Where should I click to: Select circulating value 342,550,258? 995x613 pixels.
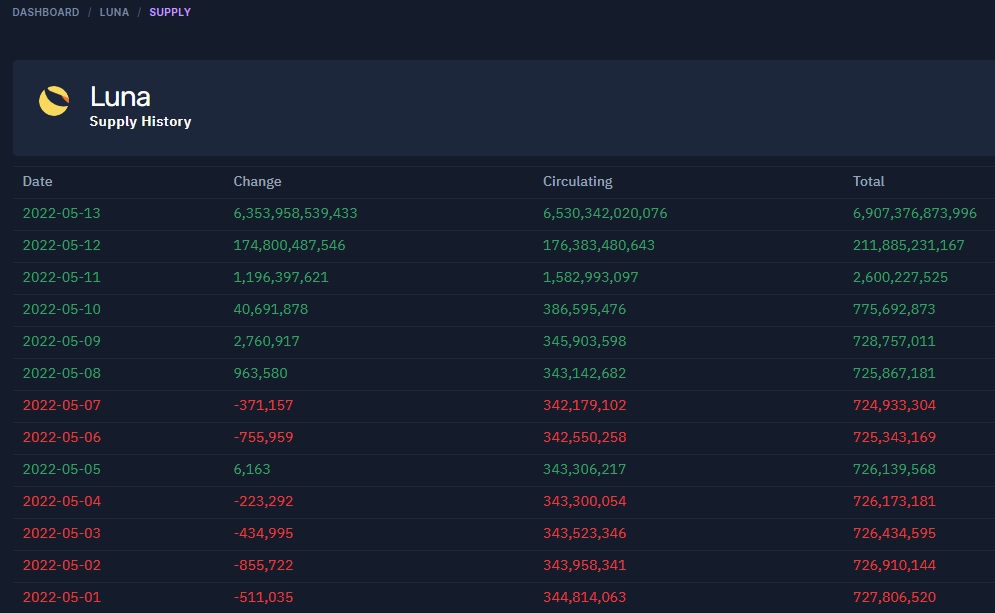[584, 437]
